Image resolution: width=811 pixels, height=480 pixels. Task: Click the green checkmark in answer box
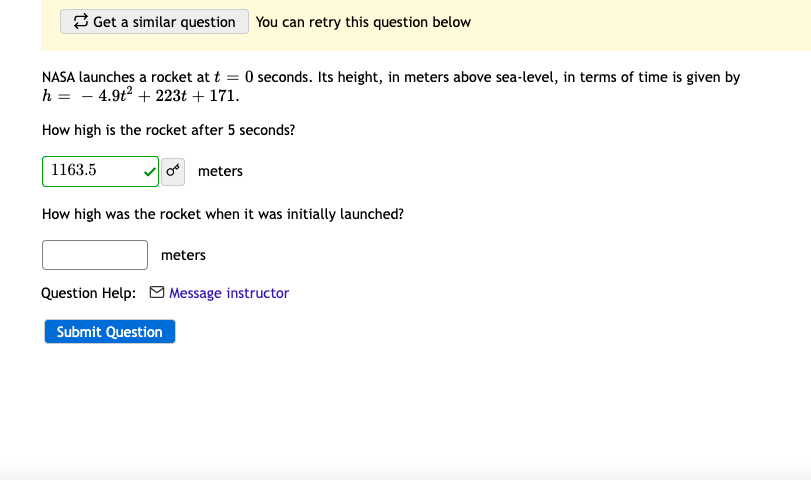pyautogui.click(x=149, y=171)
